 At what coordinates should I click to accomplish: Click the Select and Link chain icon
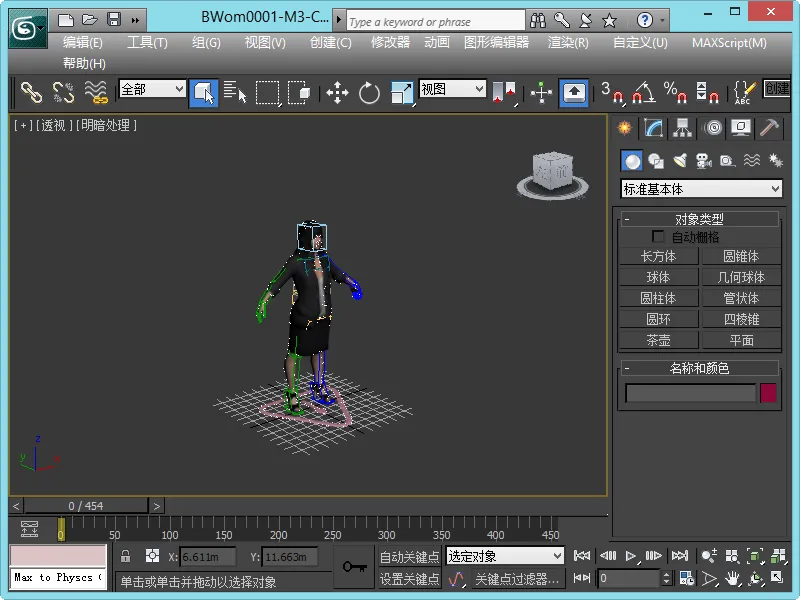click(x=32, y=93)
